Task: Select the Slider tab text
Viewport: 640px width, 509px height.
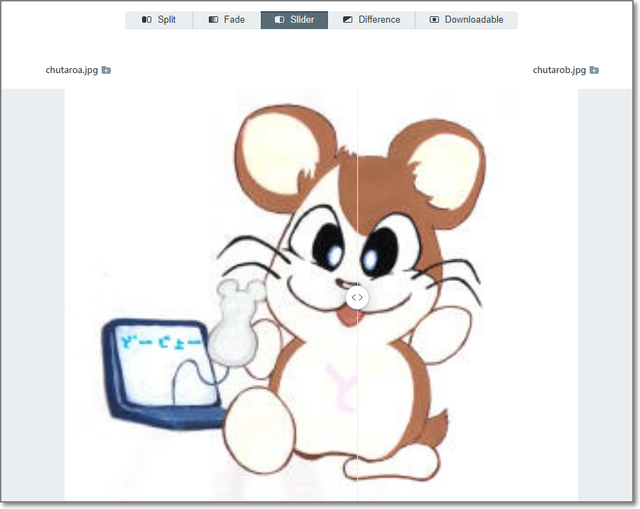Action: click(x=301, y=20)
